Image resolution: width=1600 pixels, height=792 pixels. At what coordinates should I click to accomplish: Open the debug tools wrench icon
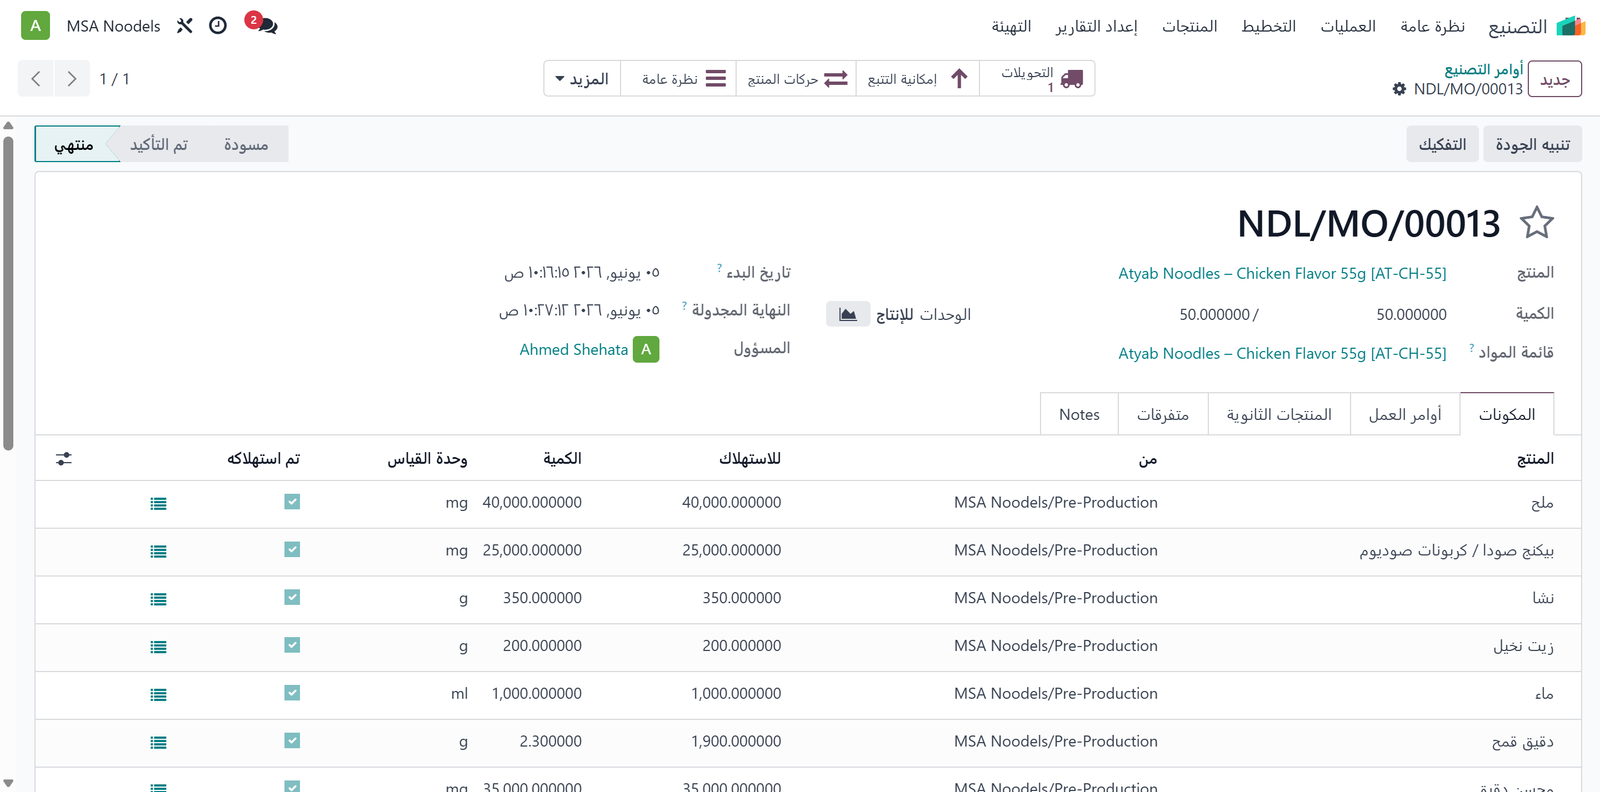tap(185, 26)
